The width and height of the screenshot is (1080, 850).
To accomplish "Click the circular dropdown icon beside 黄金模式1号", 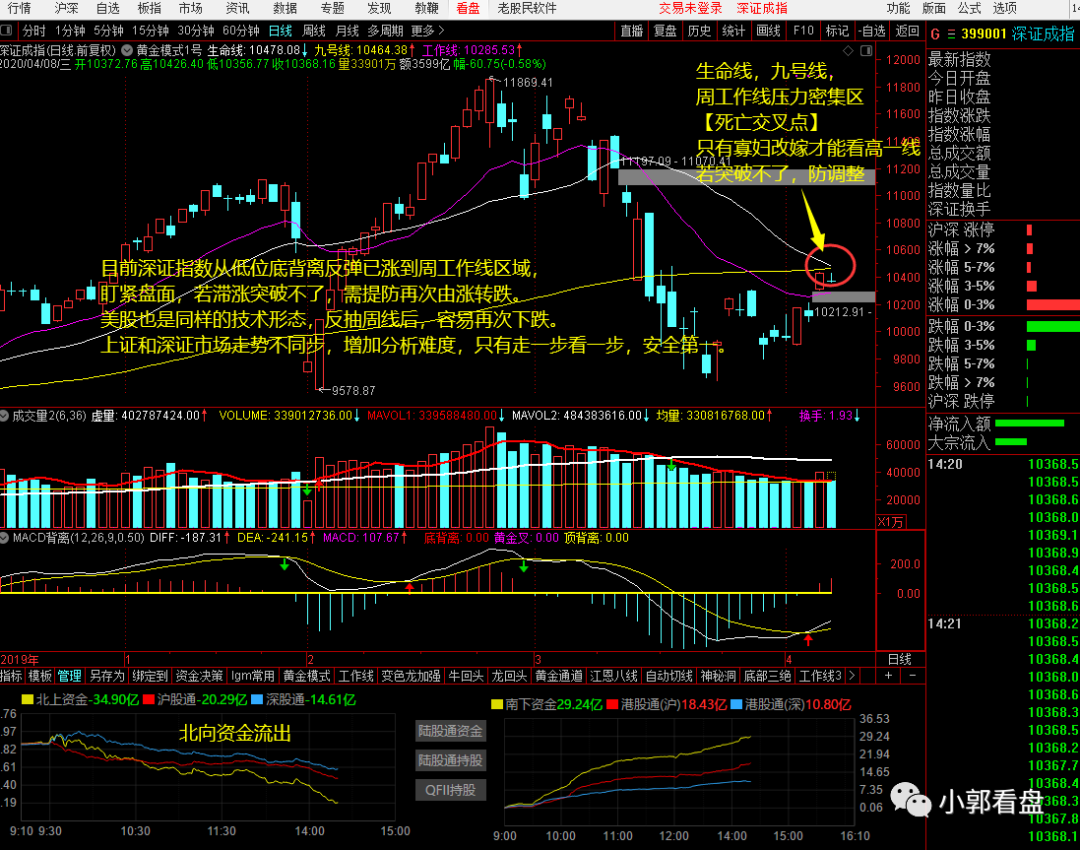I will click(127, 50).
